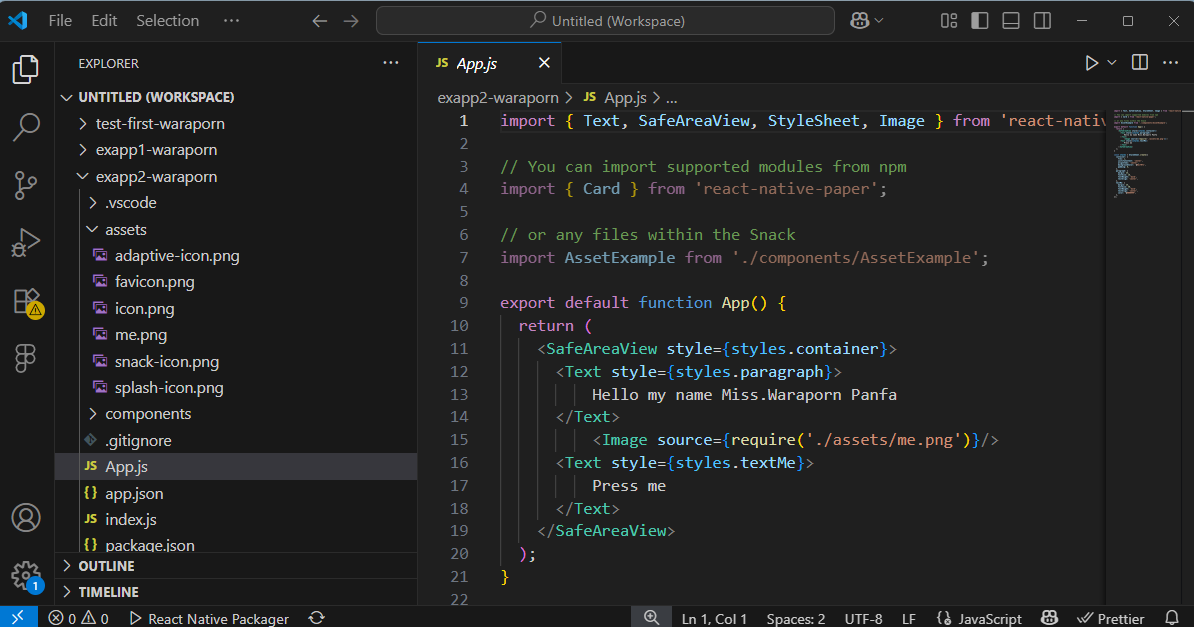Screen dimensions: 1194x627
Task: Close the App.js editor tab
Action: pyautogui.click(x=544, y=63)
